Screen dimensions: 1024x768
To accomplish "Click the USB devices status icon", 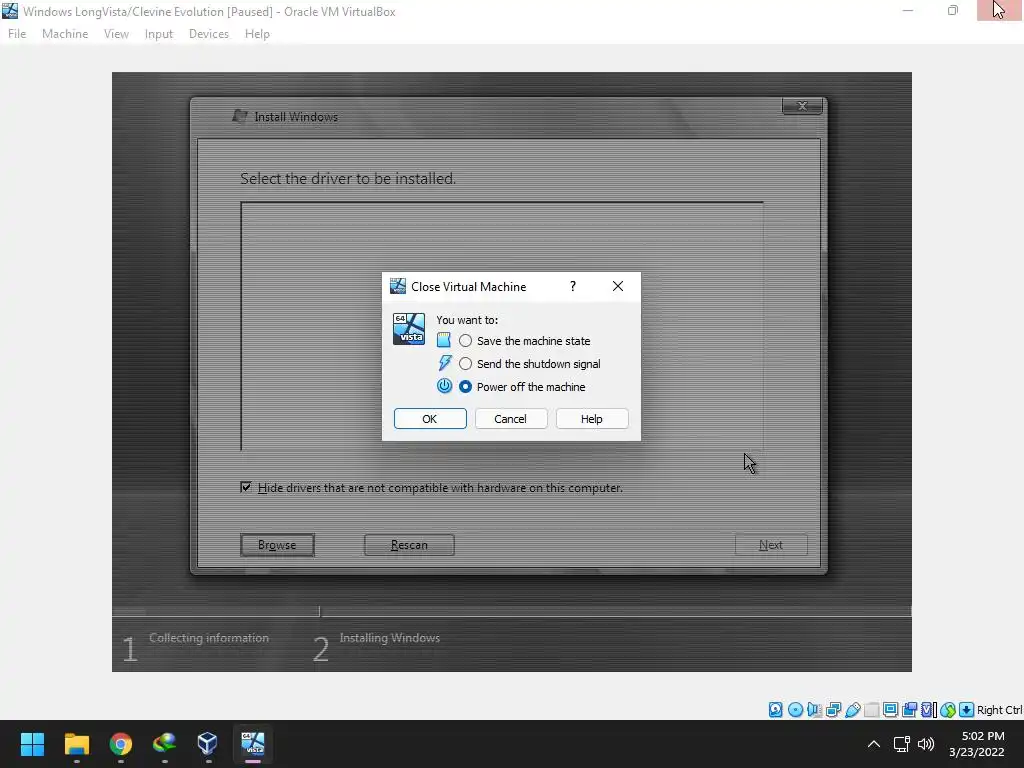I will pos(852,710).
